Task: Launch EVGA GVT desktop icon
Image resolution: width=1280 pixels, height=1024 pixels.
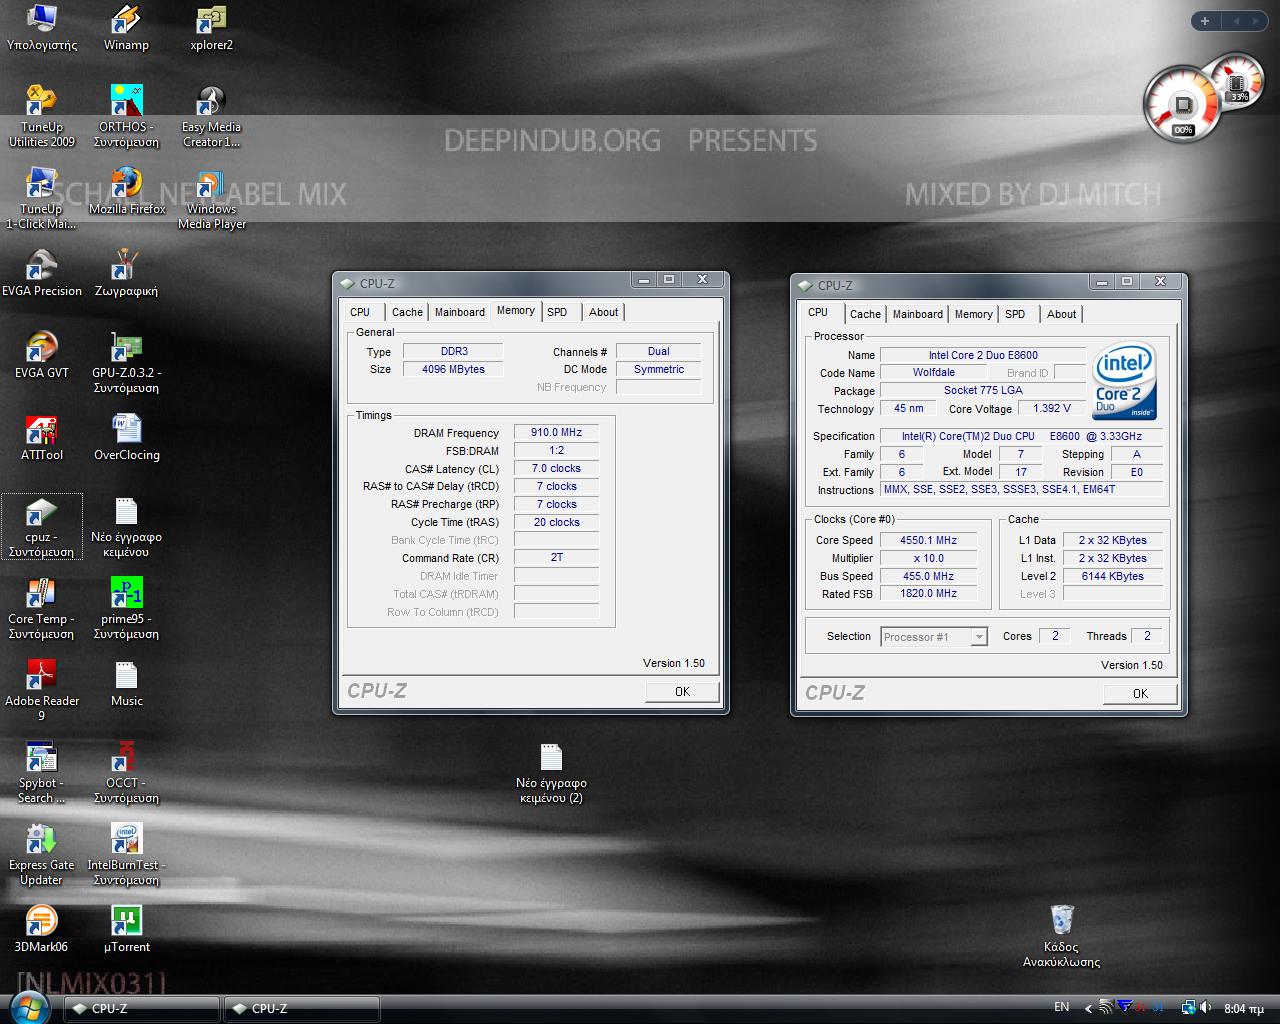Action: [x=42, y=355]
